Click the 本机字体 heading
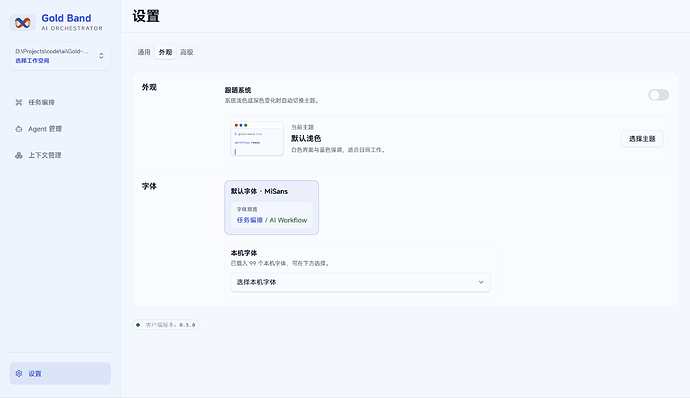 coord(244,253)
